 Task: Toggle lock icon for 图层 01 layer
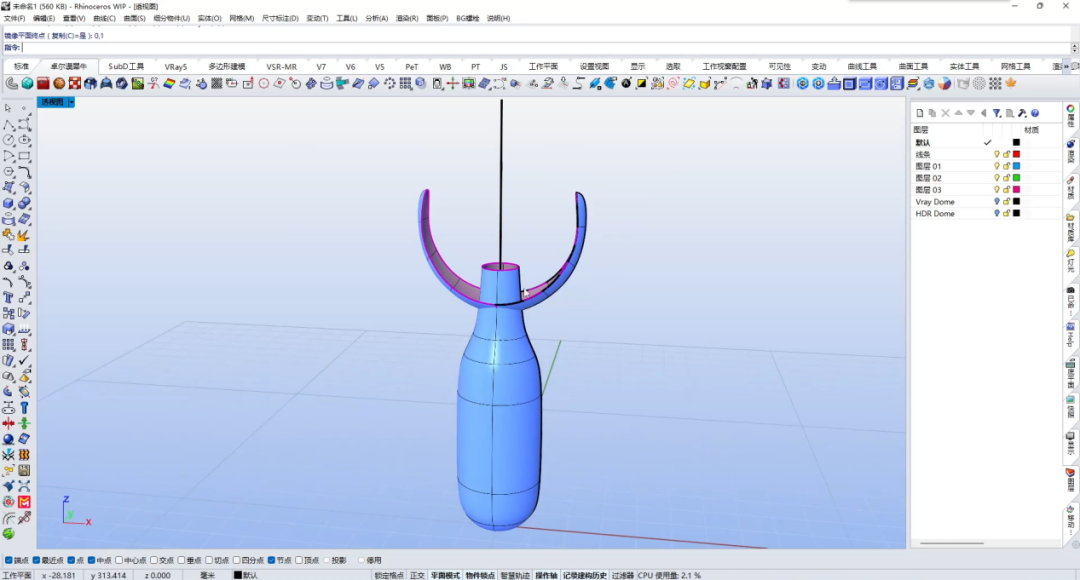pyautogui.click(x=1006, y=166)
